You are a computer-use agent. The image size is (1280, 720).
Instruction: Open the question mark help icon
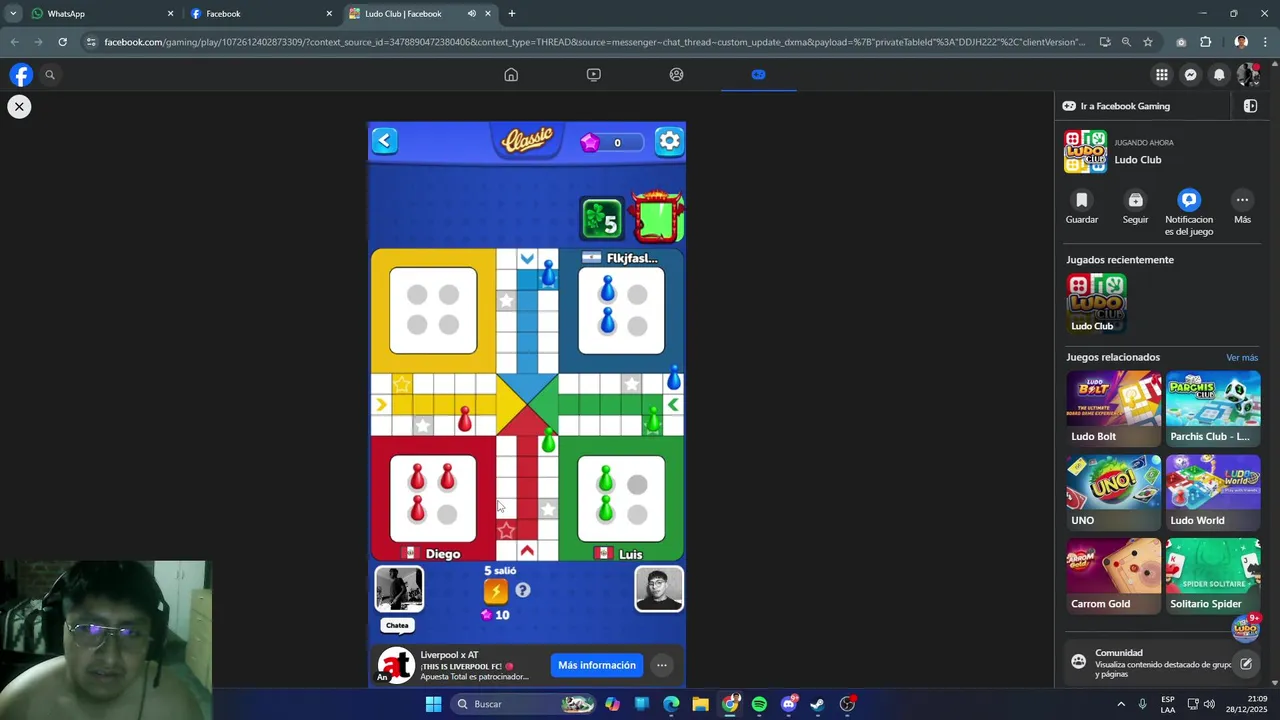coord(522,590)
